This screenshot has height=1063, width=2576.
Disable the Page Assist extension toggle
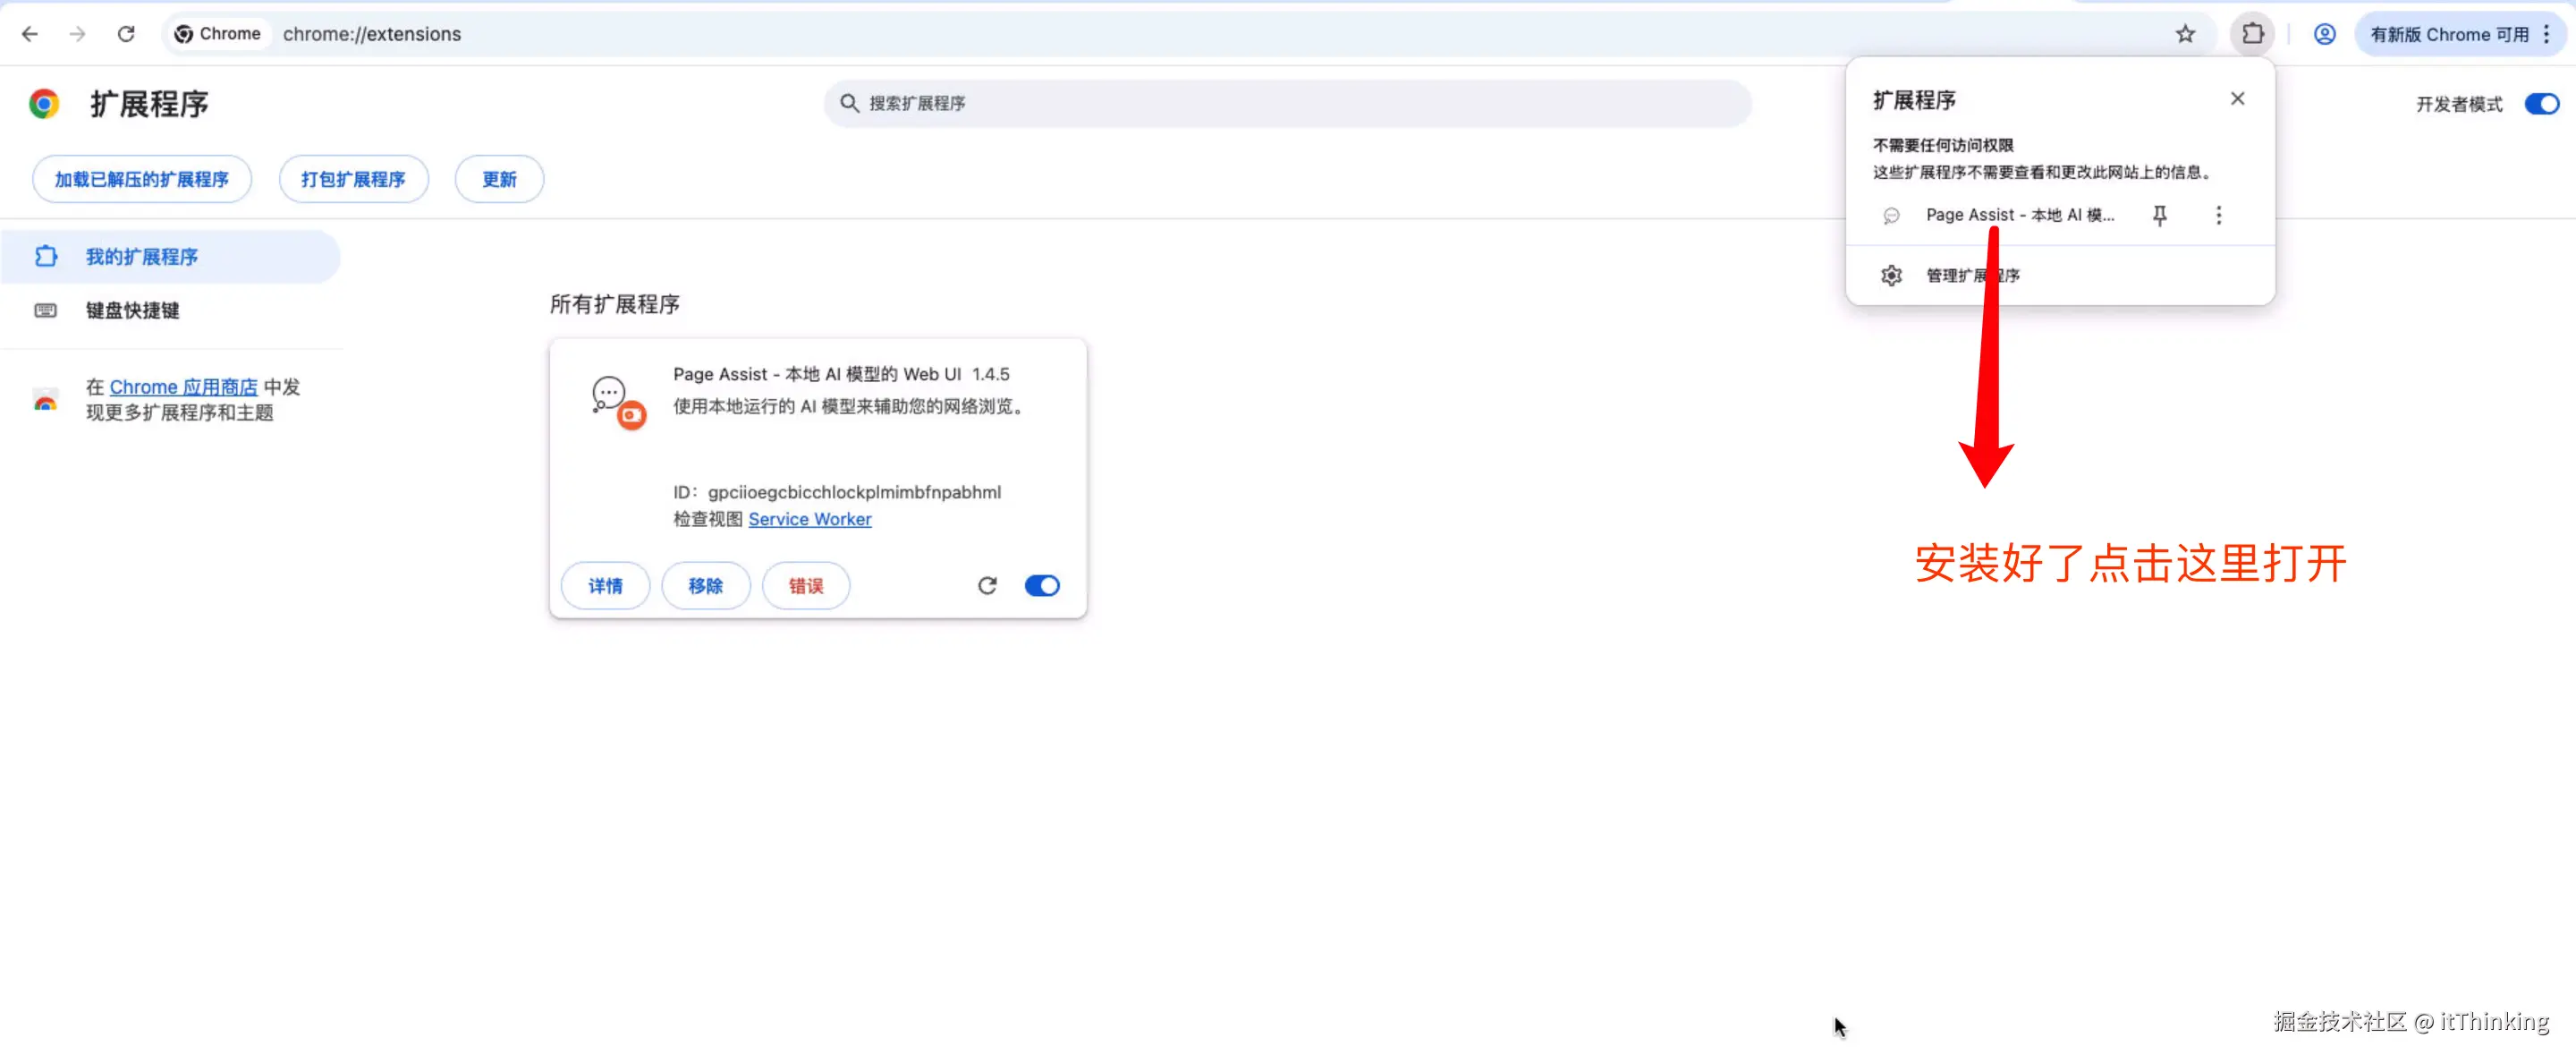(x=1041, y=586)
